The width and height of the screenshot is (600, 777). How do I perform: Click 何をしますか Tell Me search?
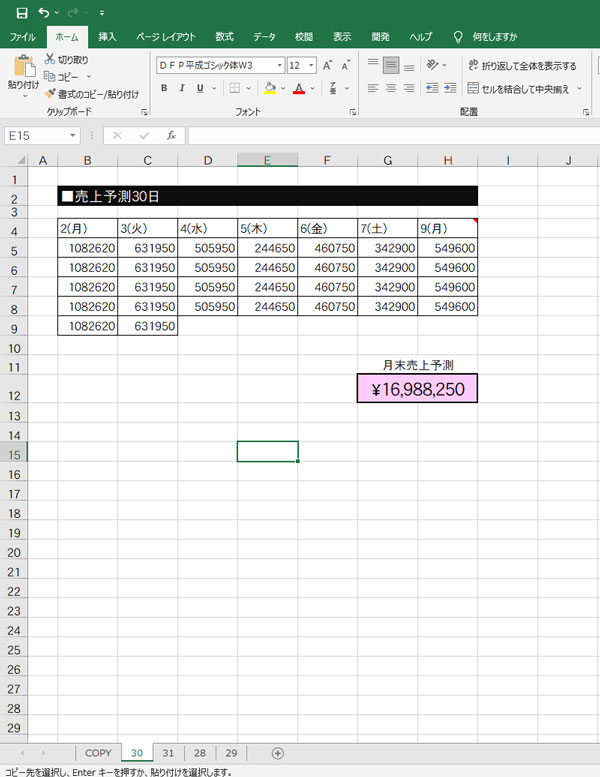tap(486, 37)
